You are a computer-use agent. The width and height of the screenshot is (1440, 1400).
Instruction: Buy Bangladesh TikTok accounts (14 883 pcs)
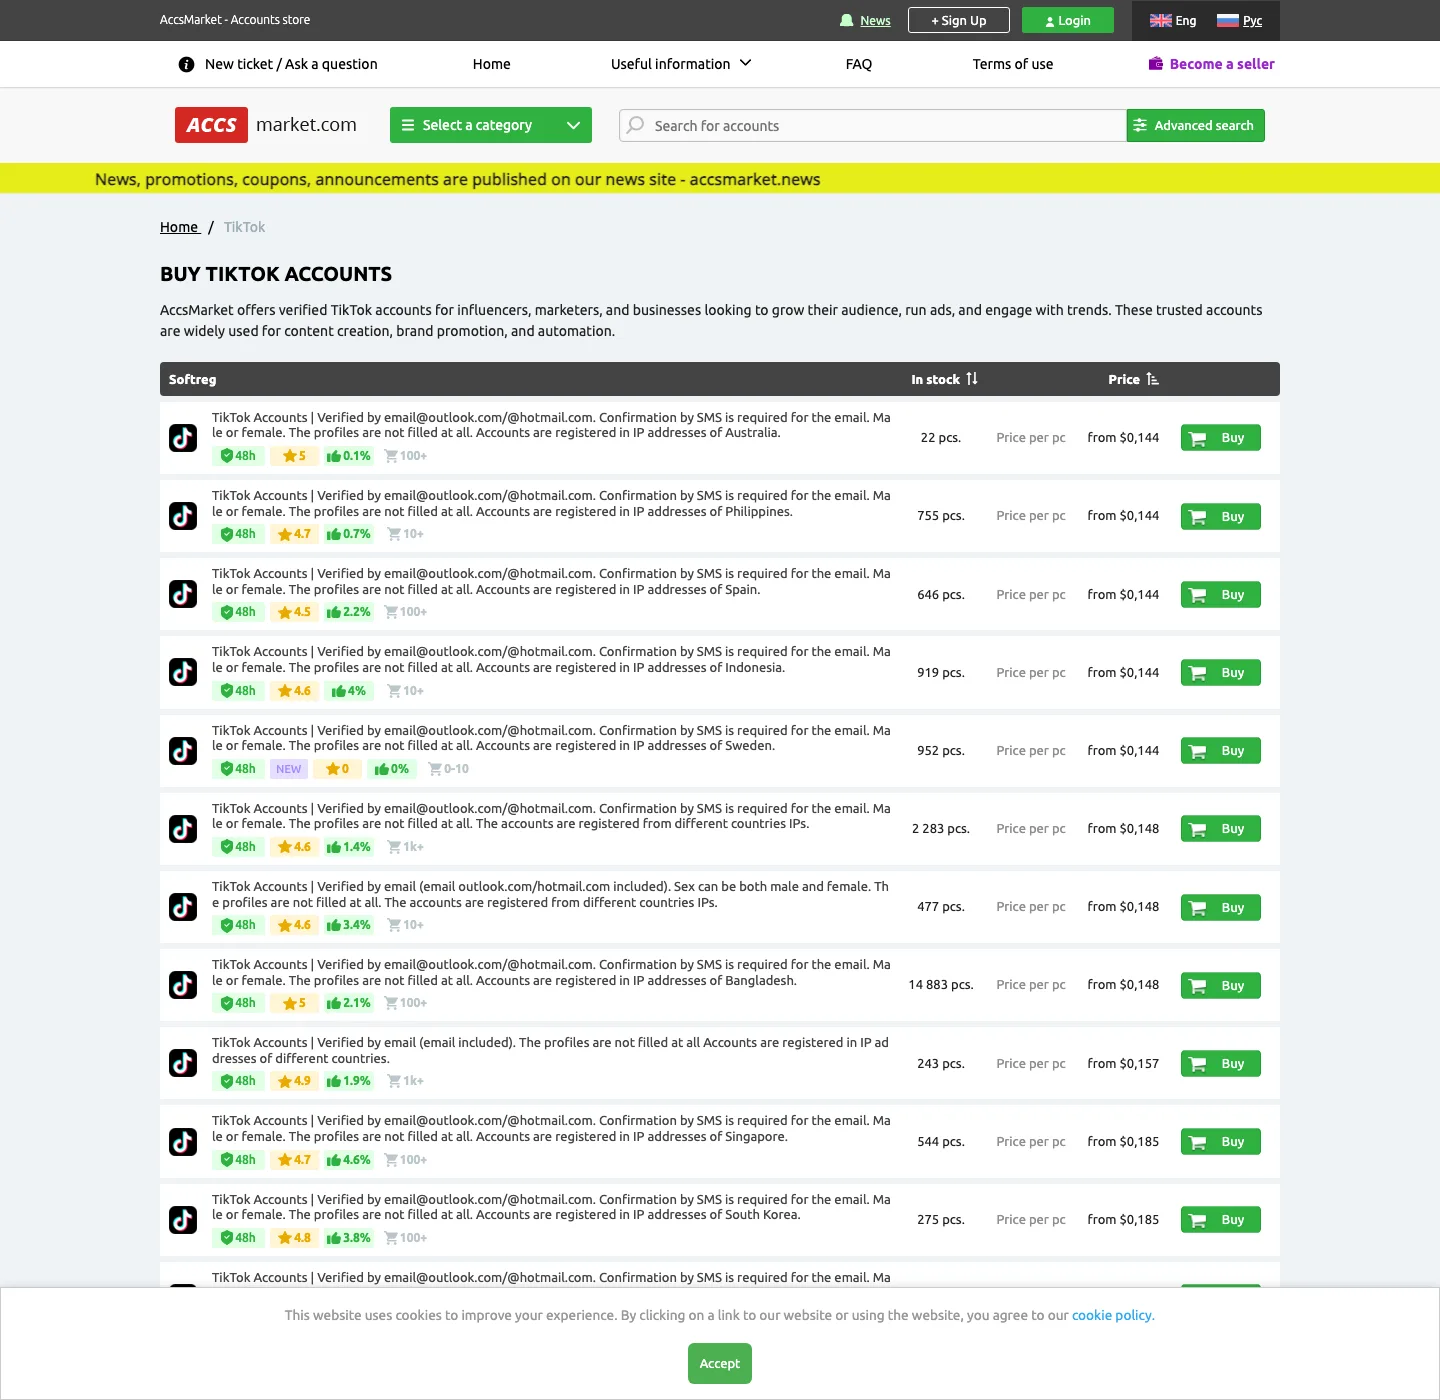[x=1221, y=985]
